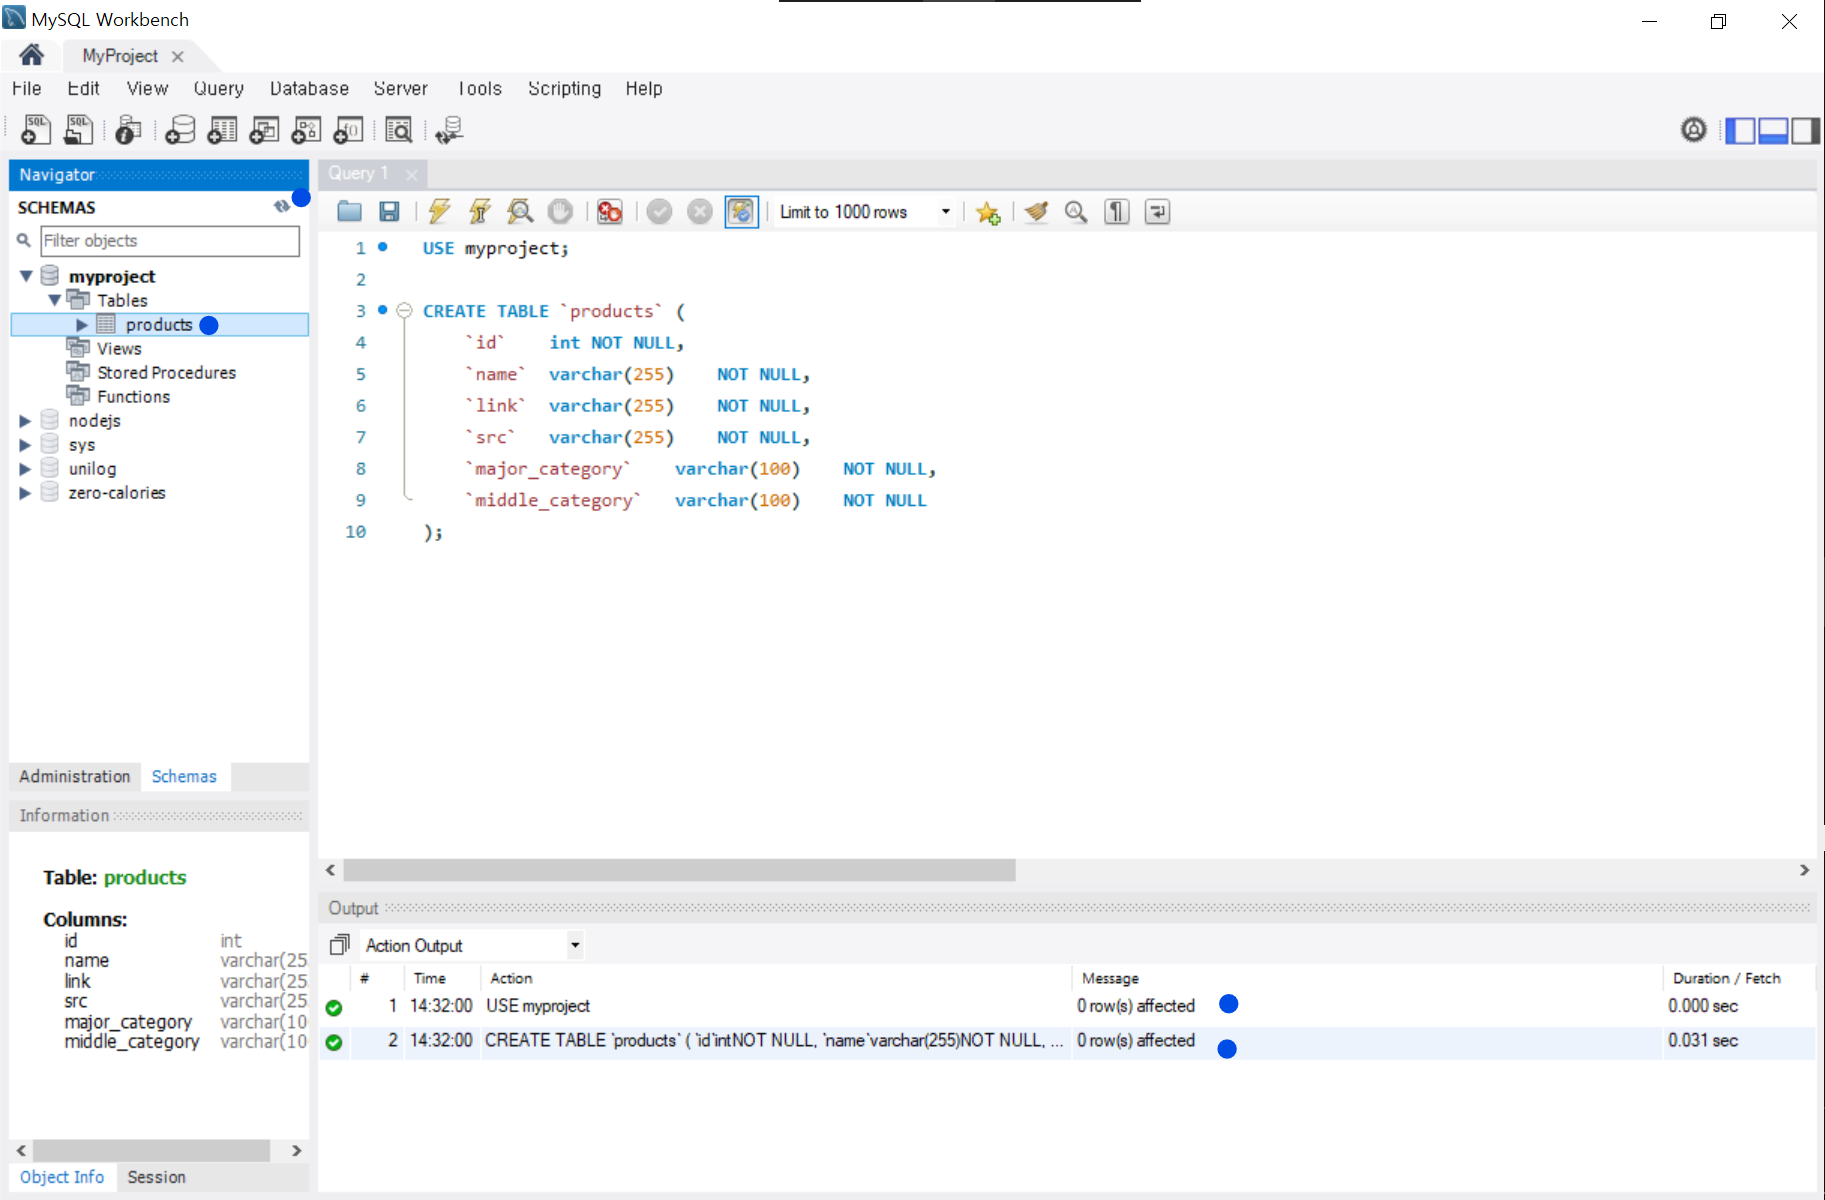This screenshot has height=1200, width=1825.
Task: Open the home screen tab icon
Action: 32,55
